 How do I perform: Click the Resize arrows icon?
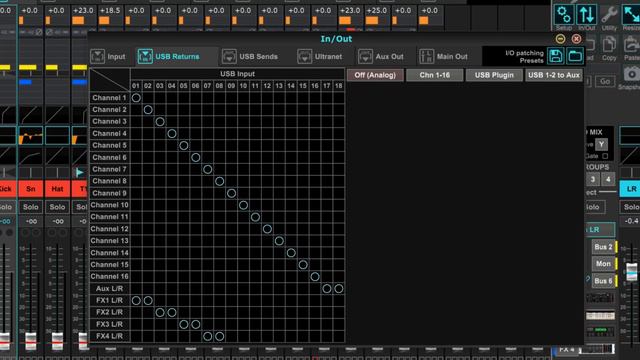point(631,15)
